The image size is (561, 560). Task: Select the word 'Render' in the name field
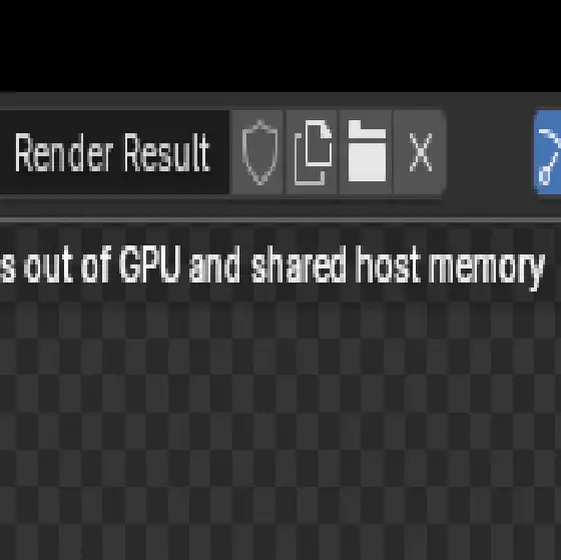point(64,153)
